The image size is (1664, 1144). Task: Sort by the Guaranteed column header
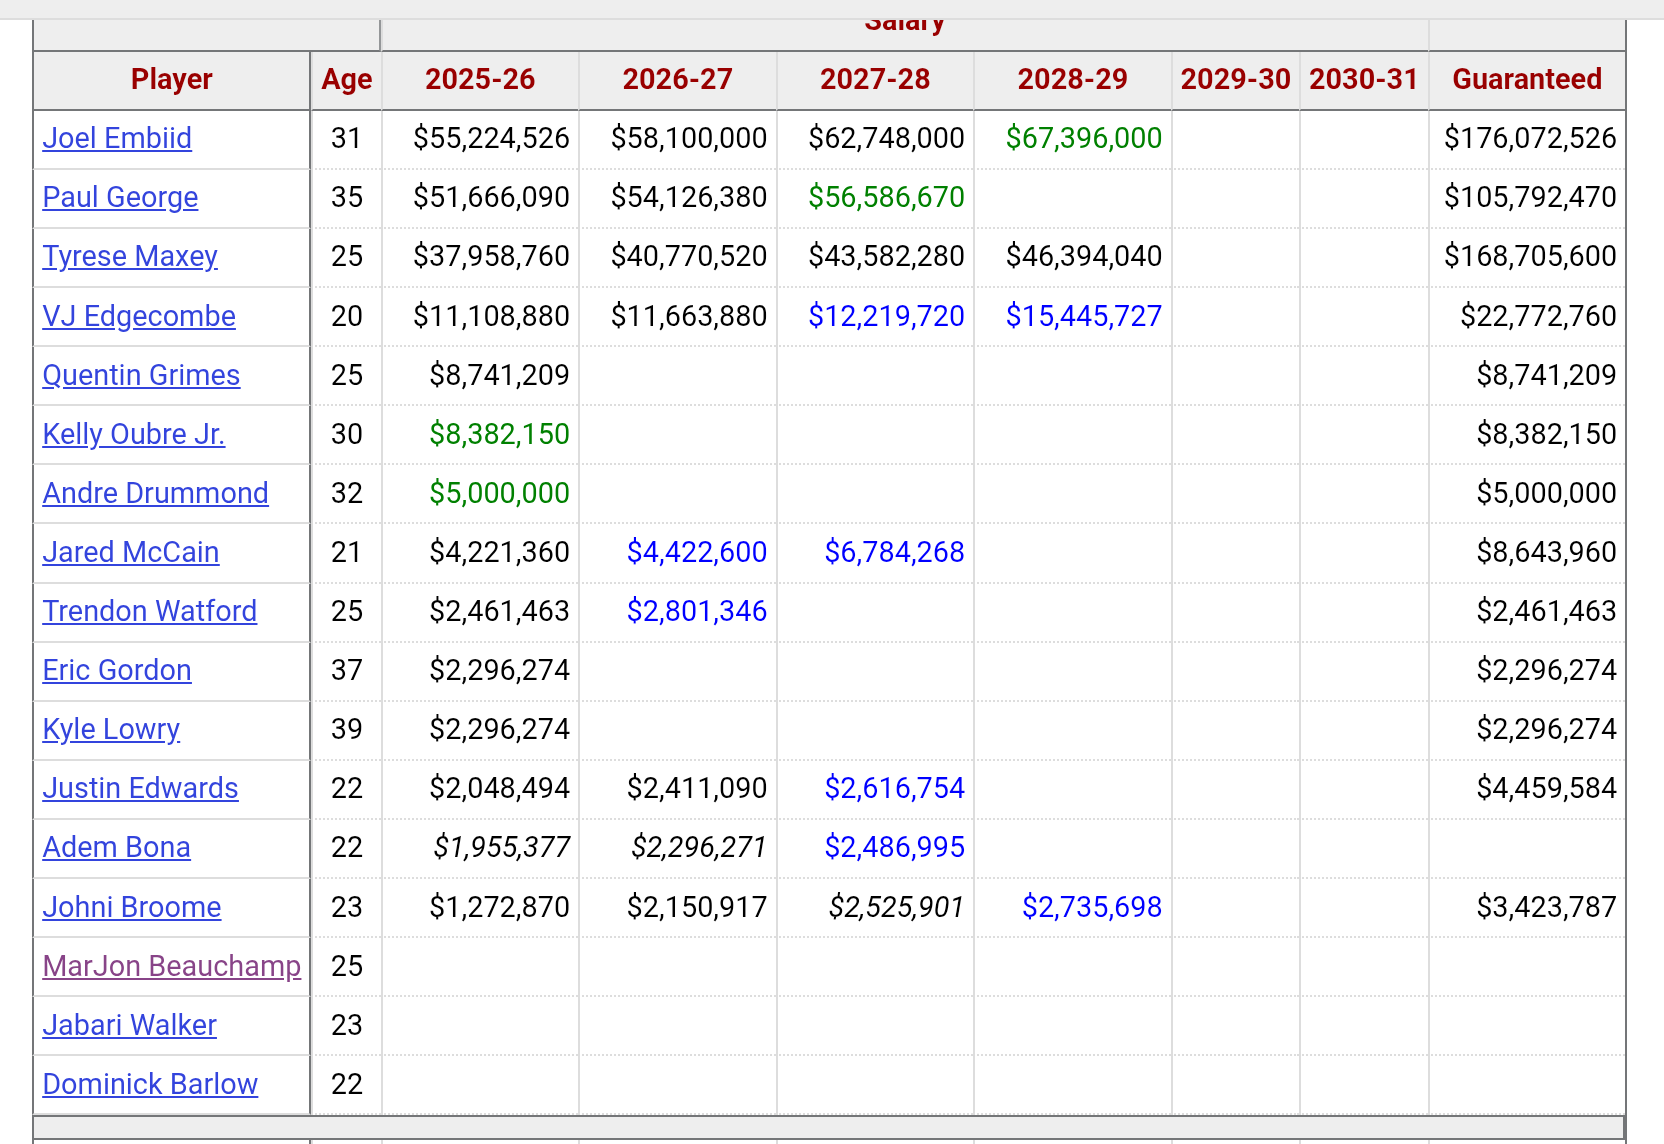click(x=1527, y=79)
